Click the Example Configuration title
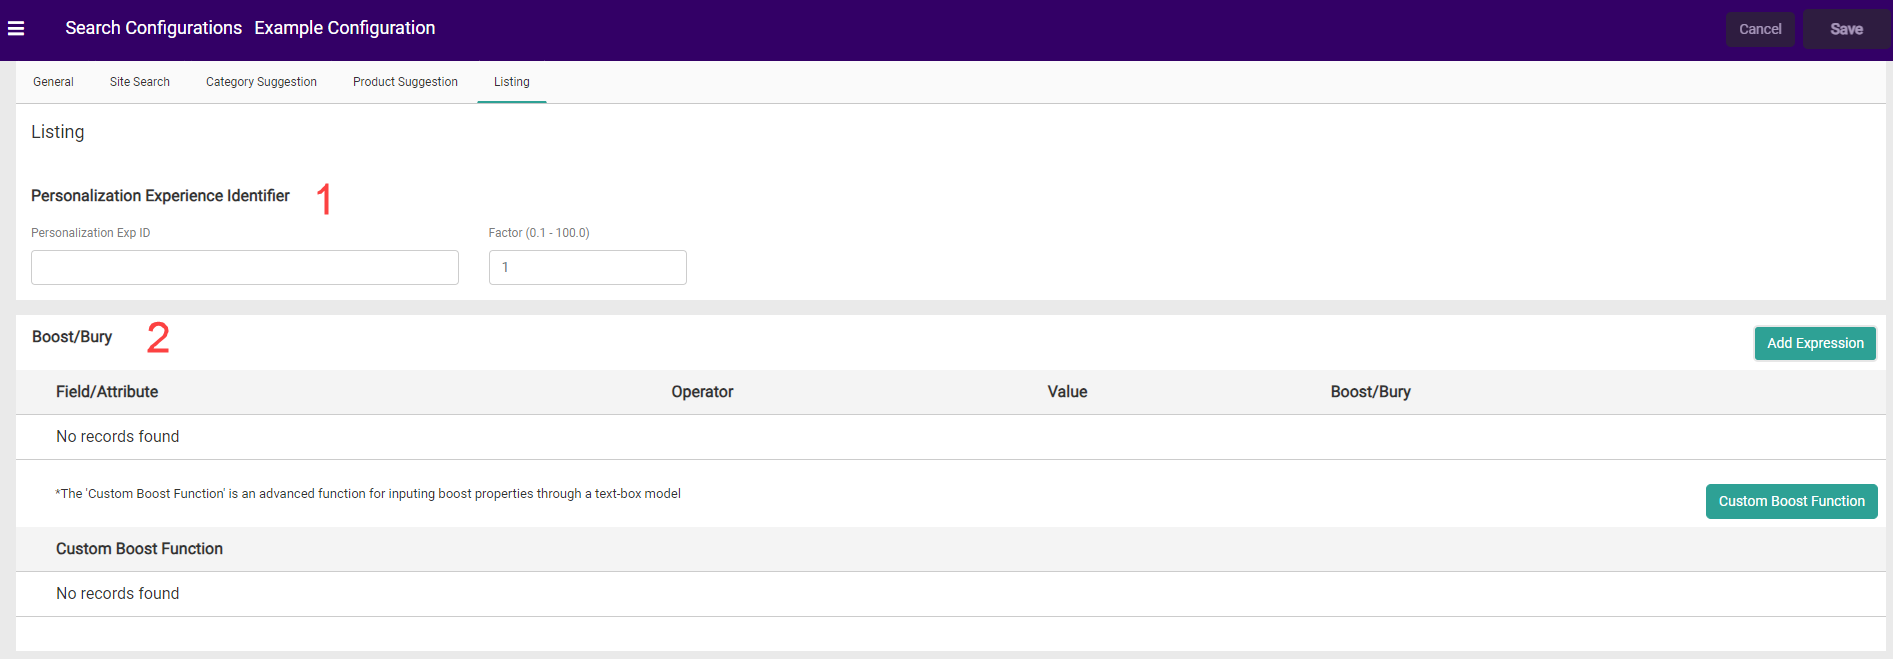The image size is (1893, 659). pyautogui.click(x=345, y=28)
